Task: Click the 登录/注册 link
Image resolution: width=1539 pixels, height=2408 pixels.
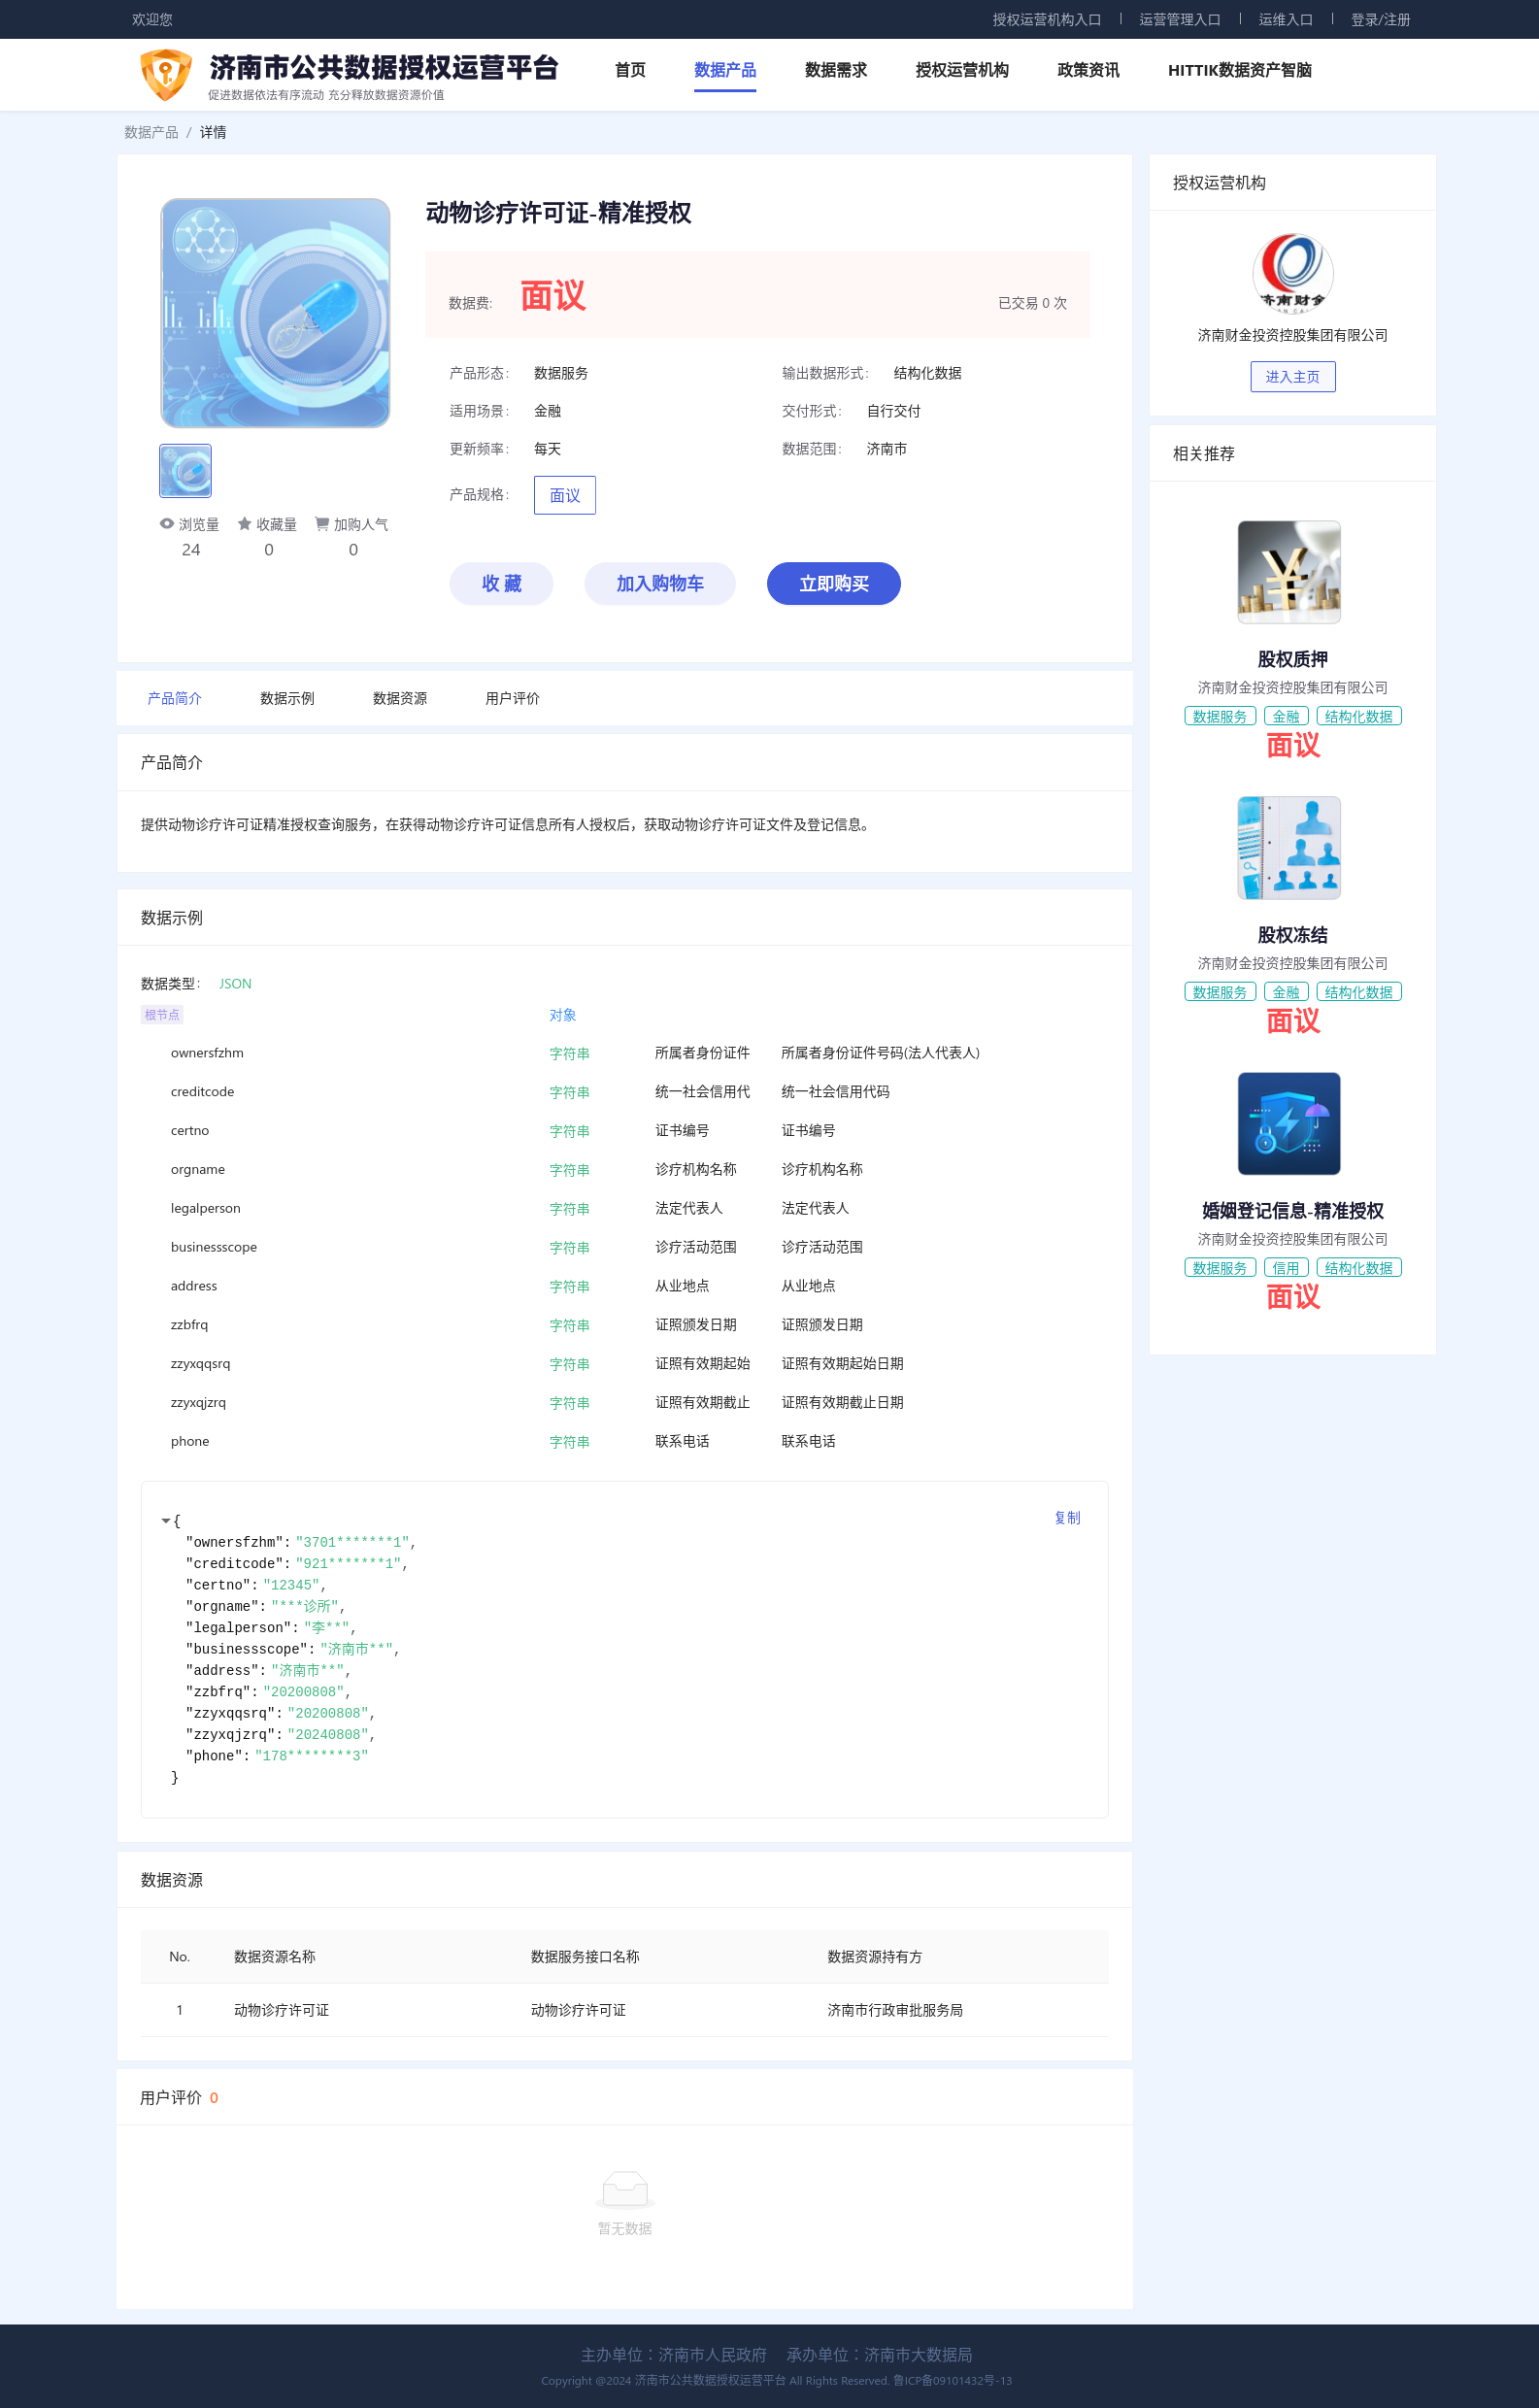Action: (x=1380, y=19)
